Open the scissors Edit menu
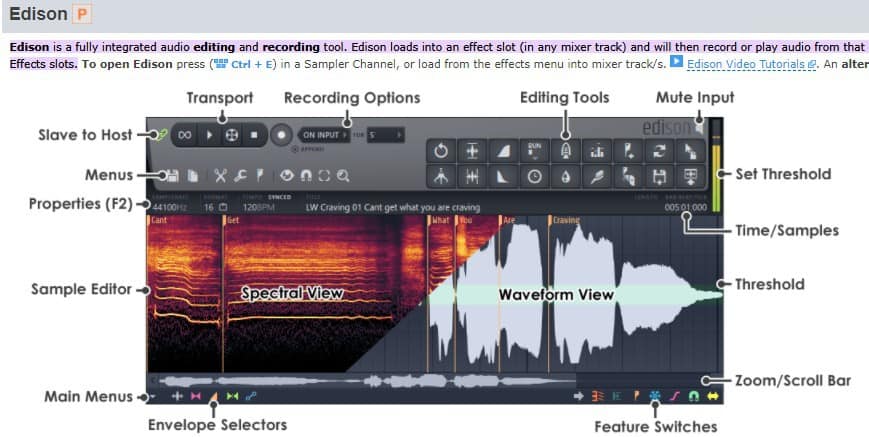 [x=221, y=176]
